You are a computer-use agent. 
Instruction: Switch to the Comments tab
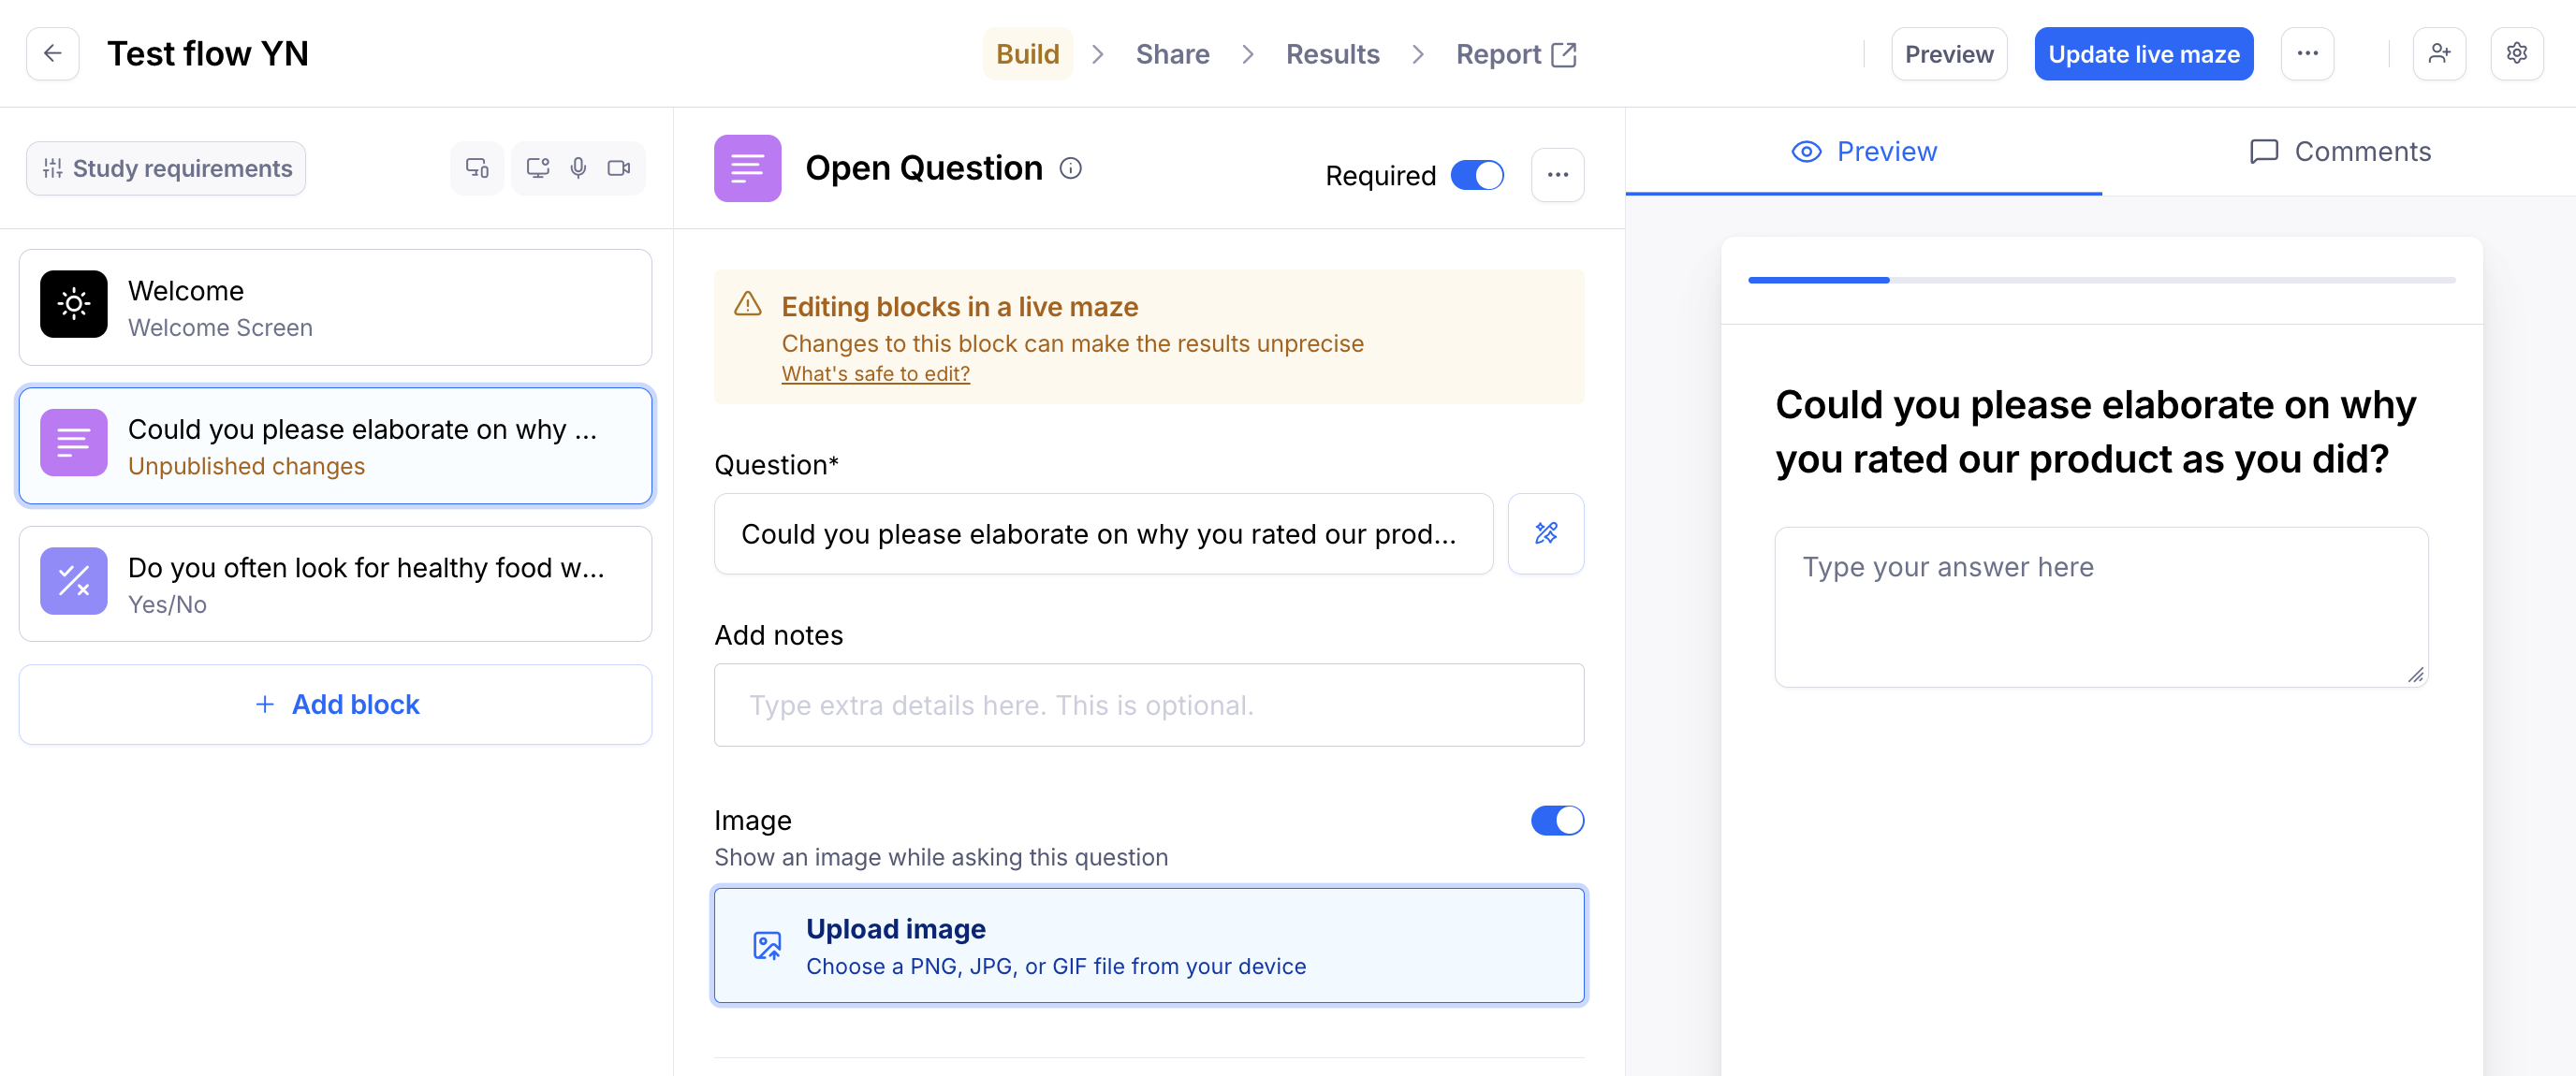[2339, 152]
